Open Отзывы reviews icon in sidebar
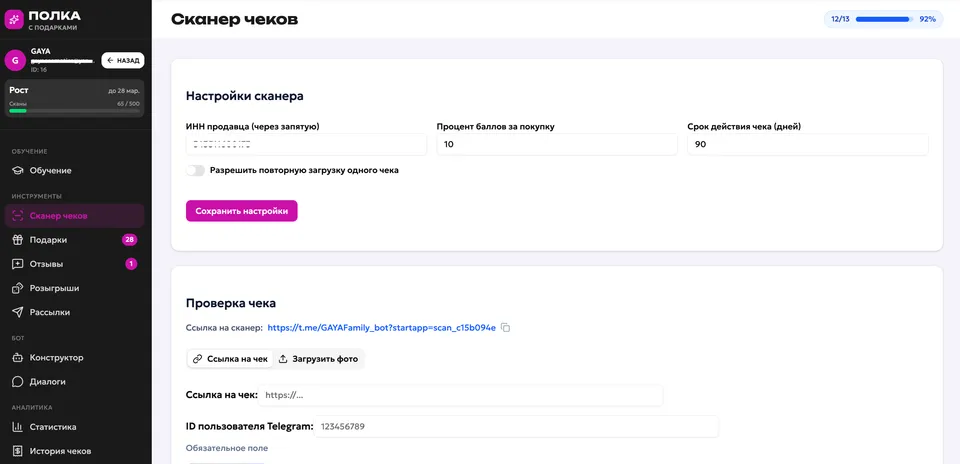This screenshot has width=960, height=464. click(17, 264)
